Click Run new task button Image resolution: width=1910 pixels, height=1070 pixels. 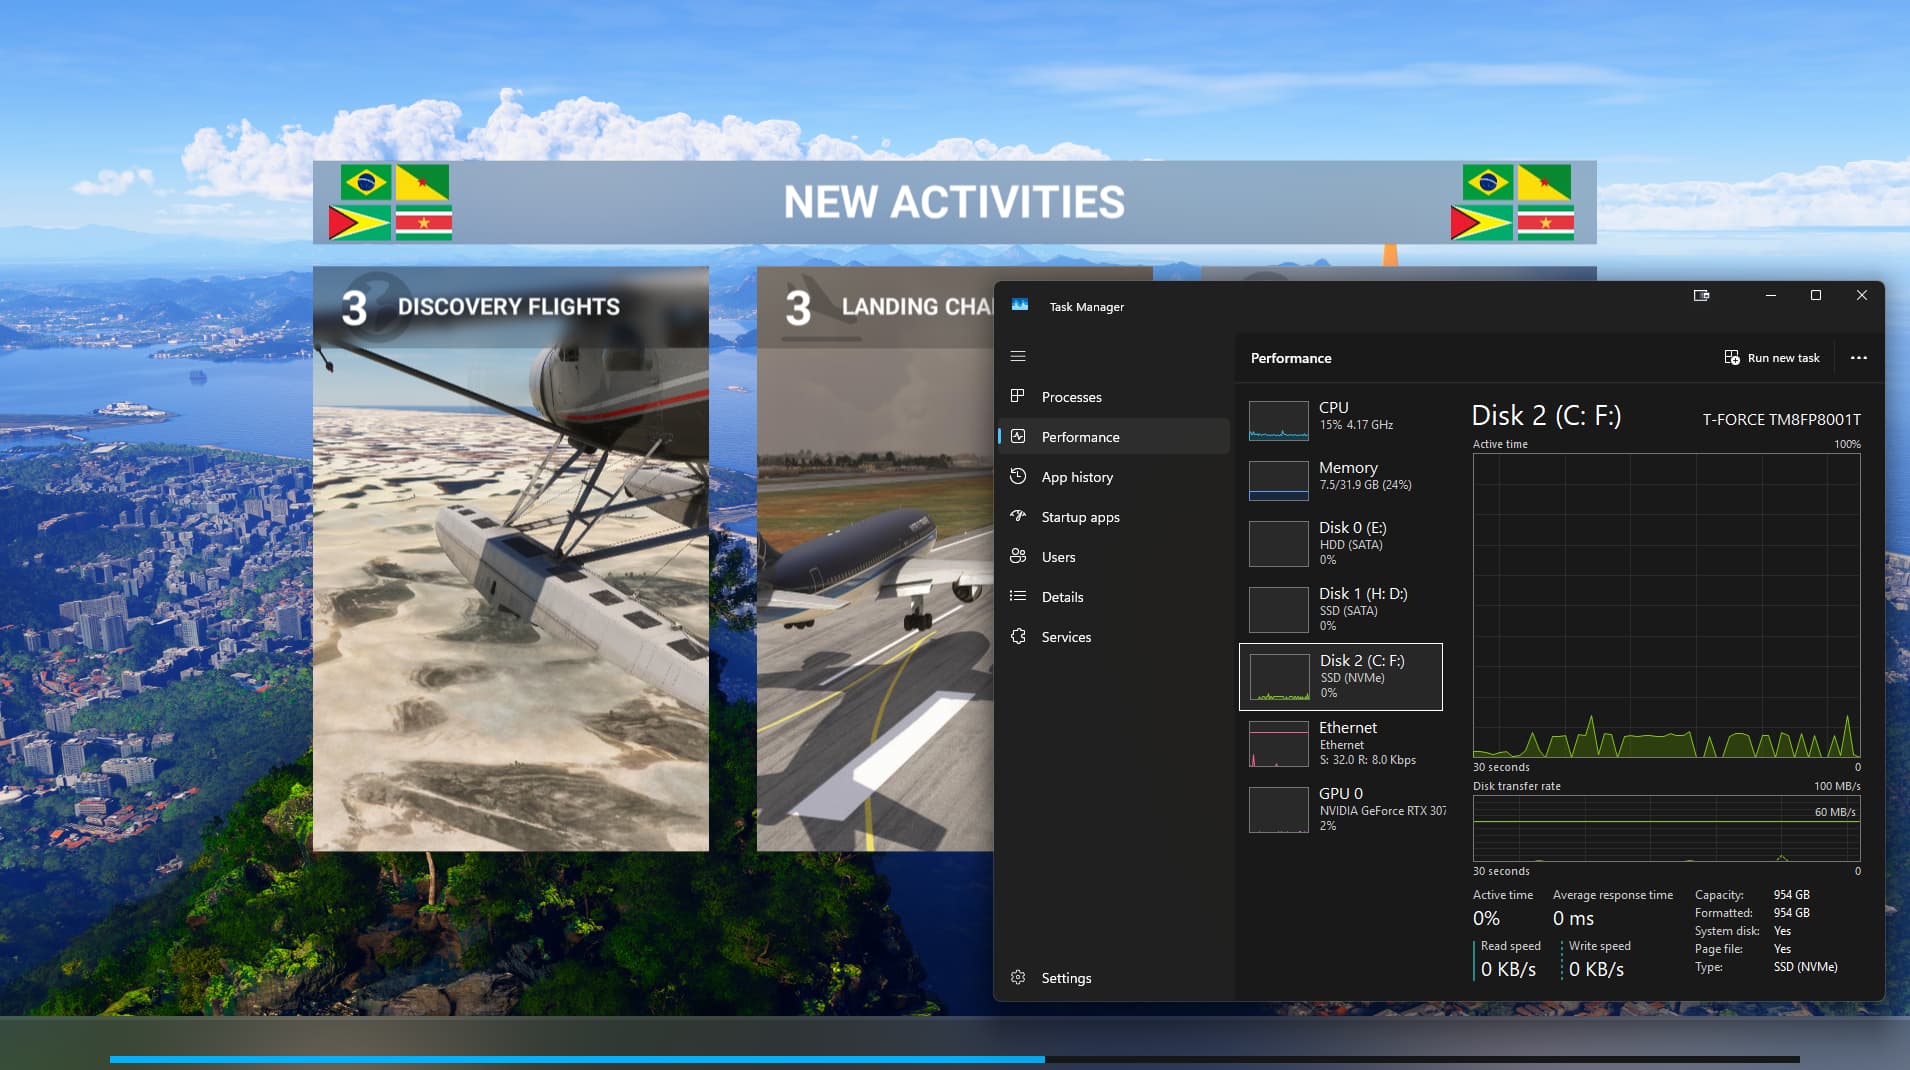pyautogui.click(x=1772, y=357)
